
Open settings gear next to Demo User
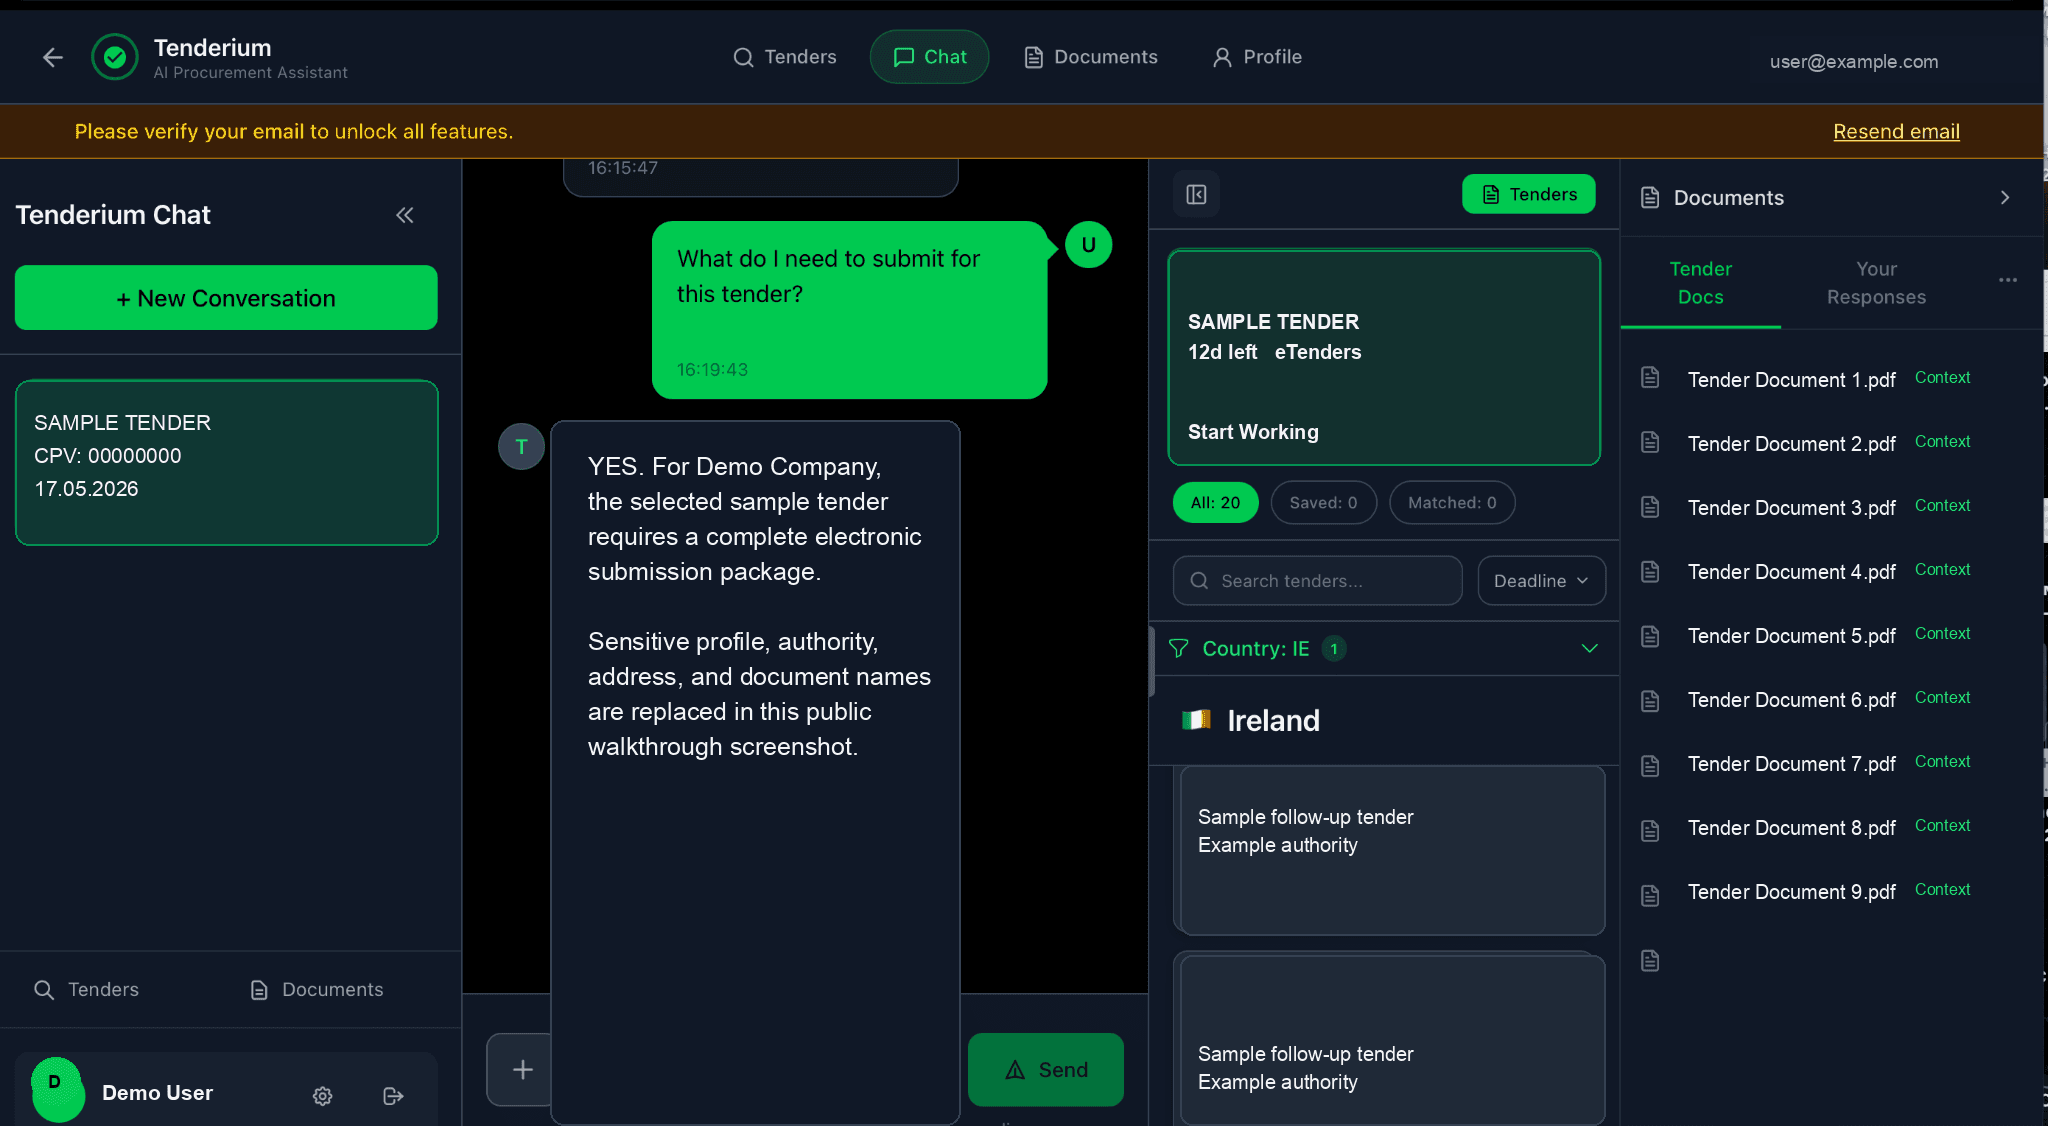click(322, 1096)
